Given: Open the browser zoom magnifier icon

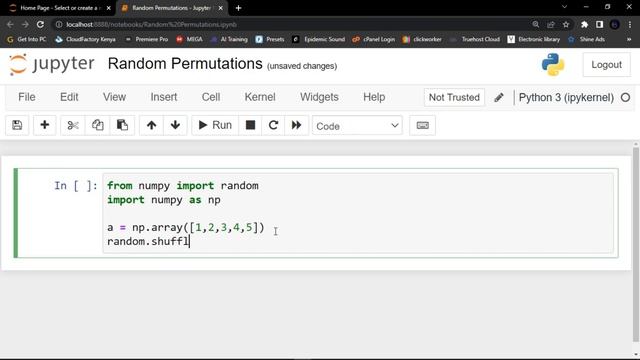Looking at the screenshot, I should coord(536,24).
